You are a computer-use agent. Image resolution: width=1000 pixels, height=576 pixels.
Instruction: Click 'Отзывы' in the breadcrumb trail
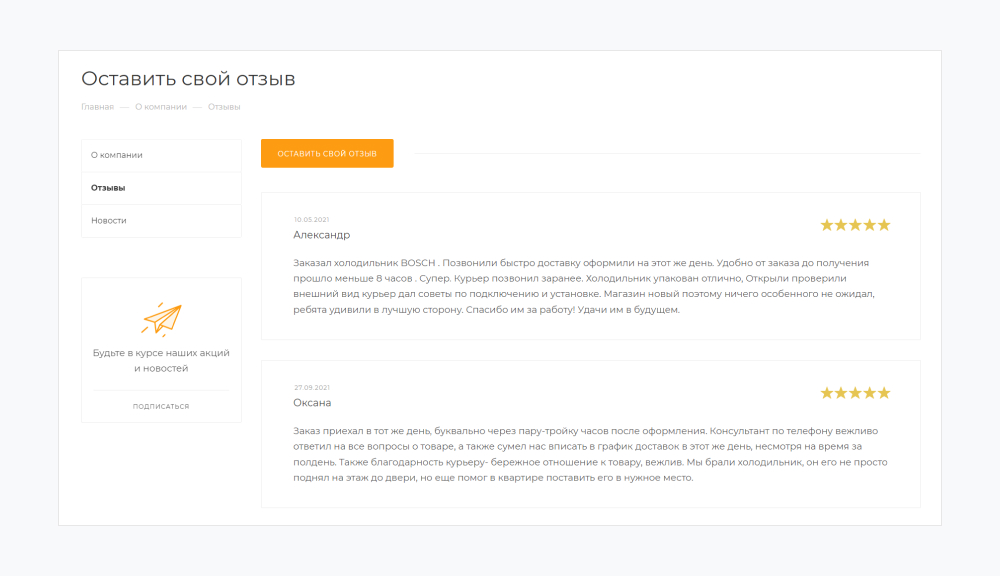tap(224, 107)
